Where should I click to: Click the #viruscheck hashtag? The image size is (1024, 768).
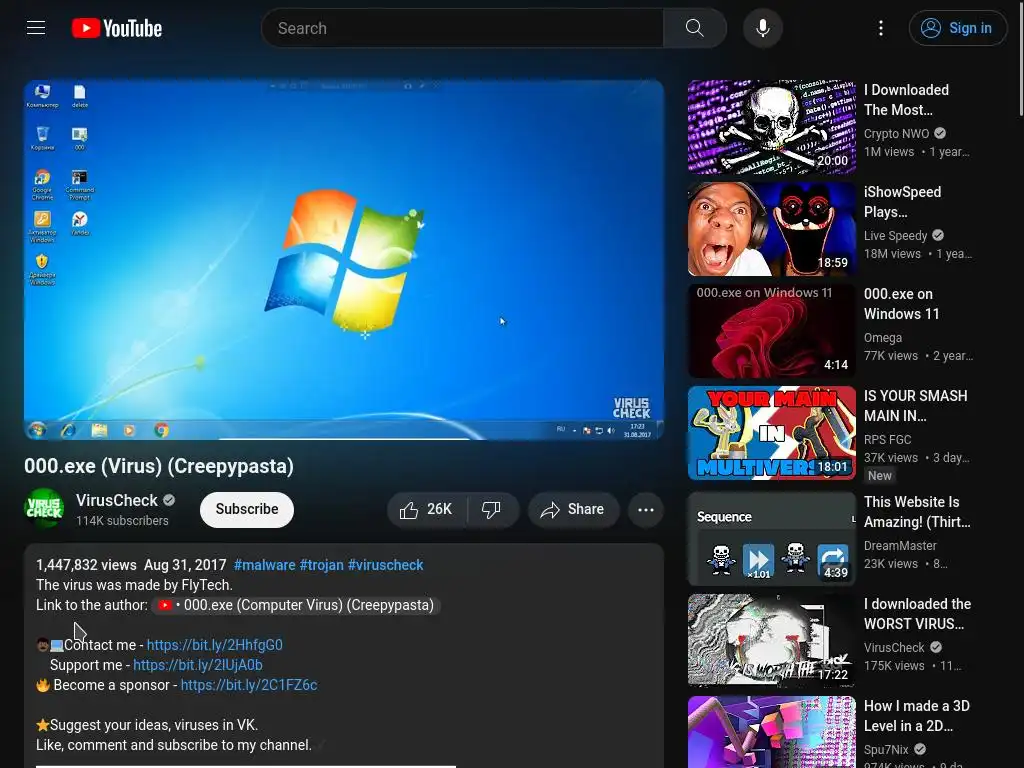tap(385, 565)
